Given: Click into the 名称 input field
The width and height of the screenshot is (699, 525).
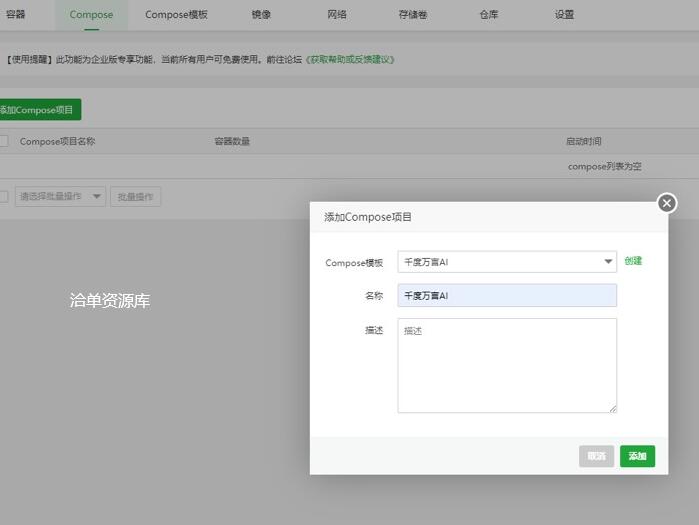Looking at the screenshot, I should click(507, 295).
